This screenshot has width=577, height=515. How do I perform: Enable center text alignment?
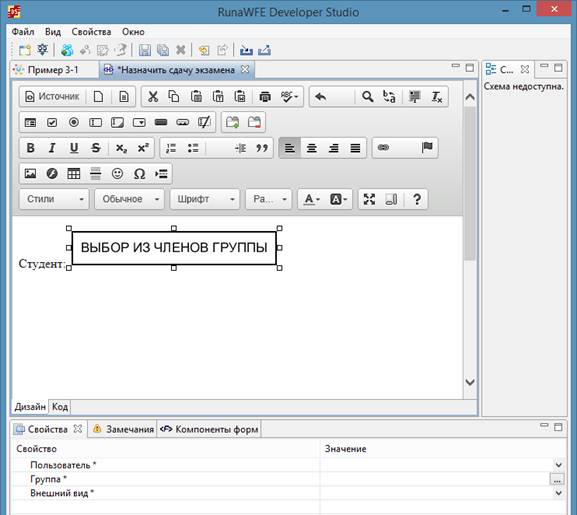click(312, 148)
